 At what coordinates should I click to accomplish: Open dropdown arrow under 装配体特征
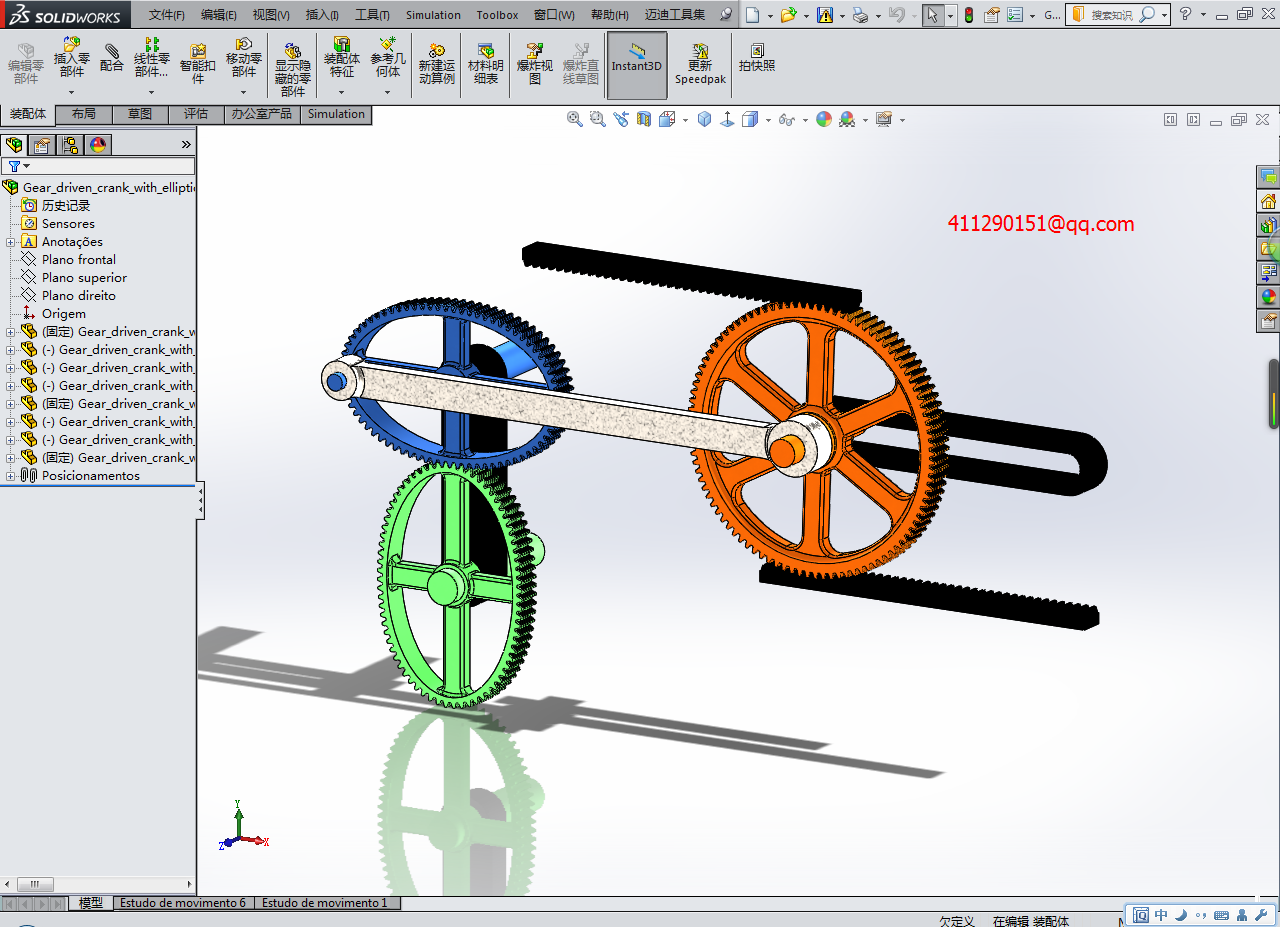pos(342,92)
